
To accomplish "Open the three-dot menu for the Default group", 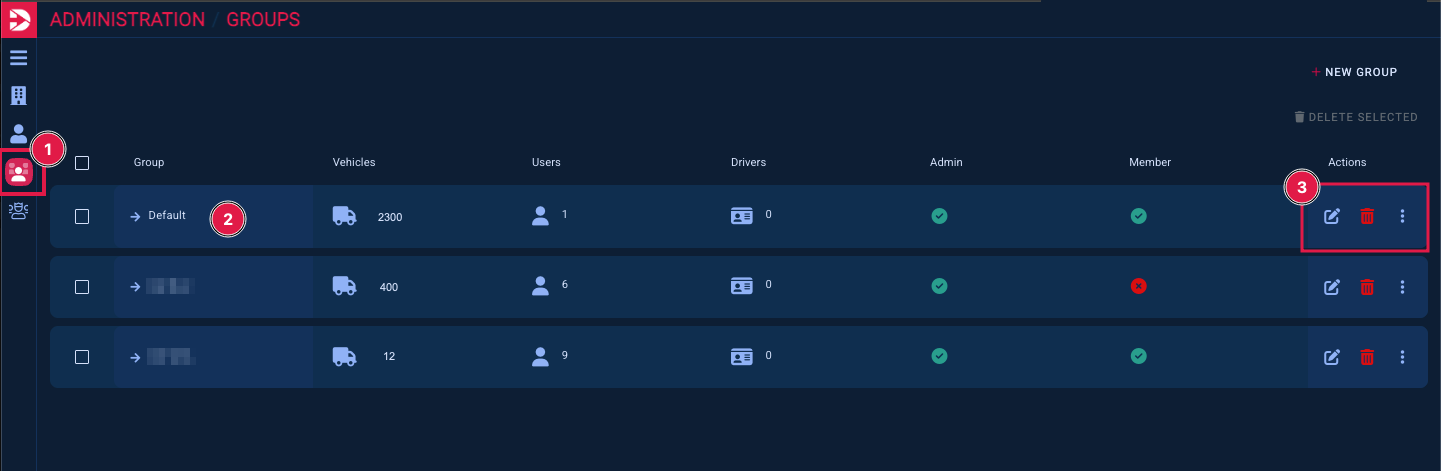I will [1402, 216].
